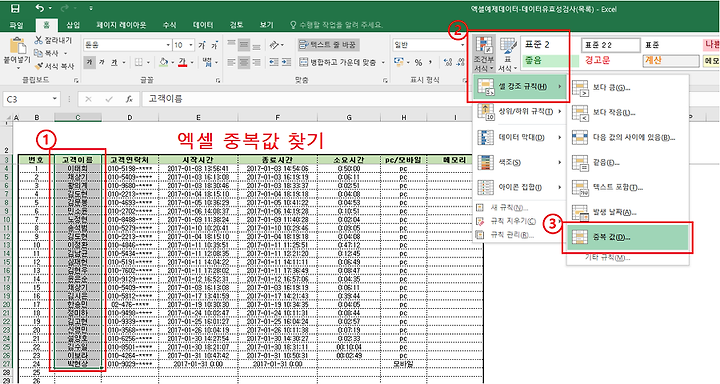Image resolution: width=720 pixels, height=384 pixels.
Task: Open the clipboard (클립보드) dialog launcher
Action: tap(76, 80)
